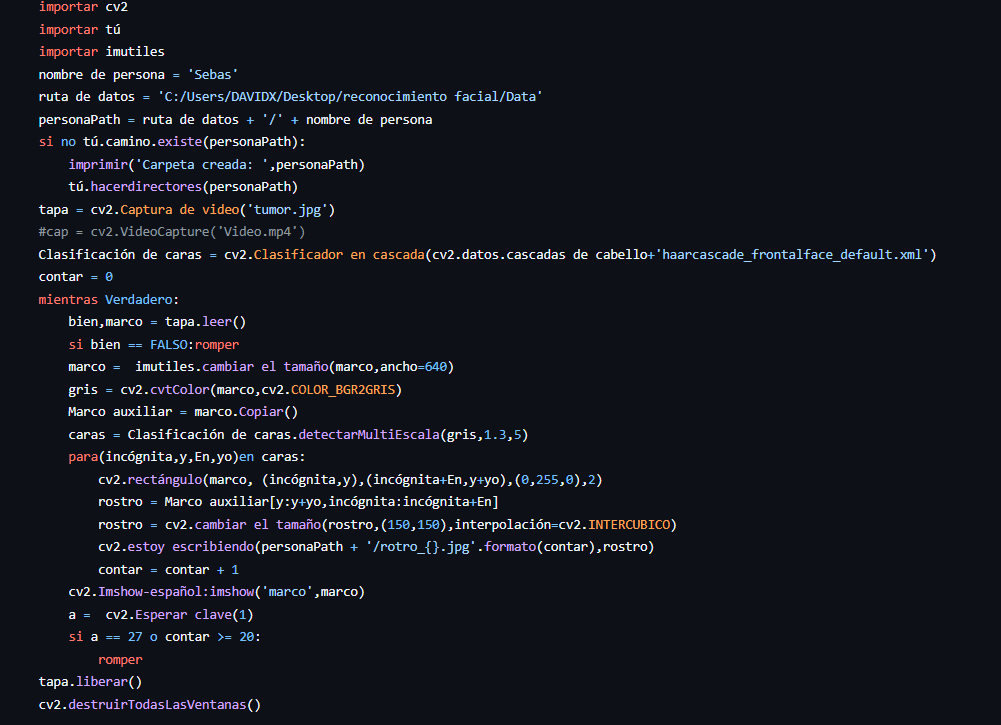The height and width of the screenshot is (725, 1001).
Task: Click the 'personaPath = ruta de datos' line
Action: click(235, 120)
